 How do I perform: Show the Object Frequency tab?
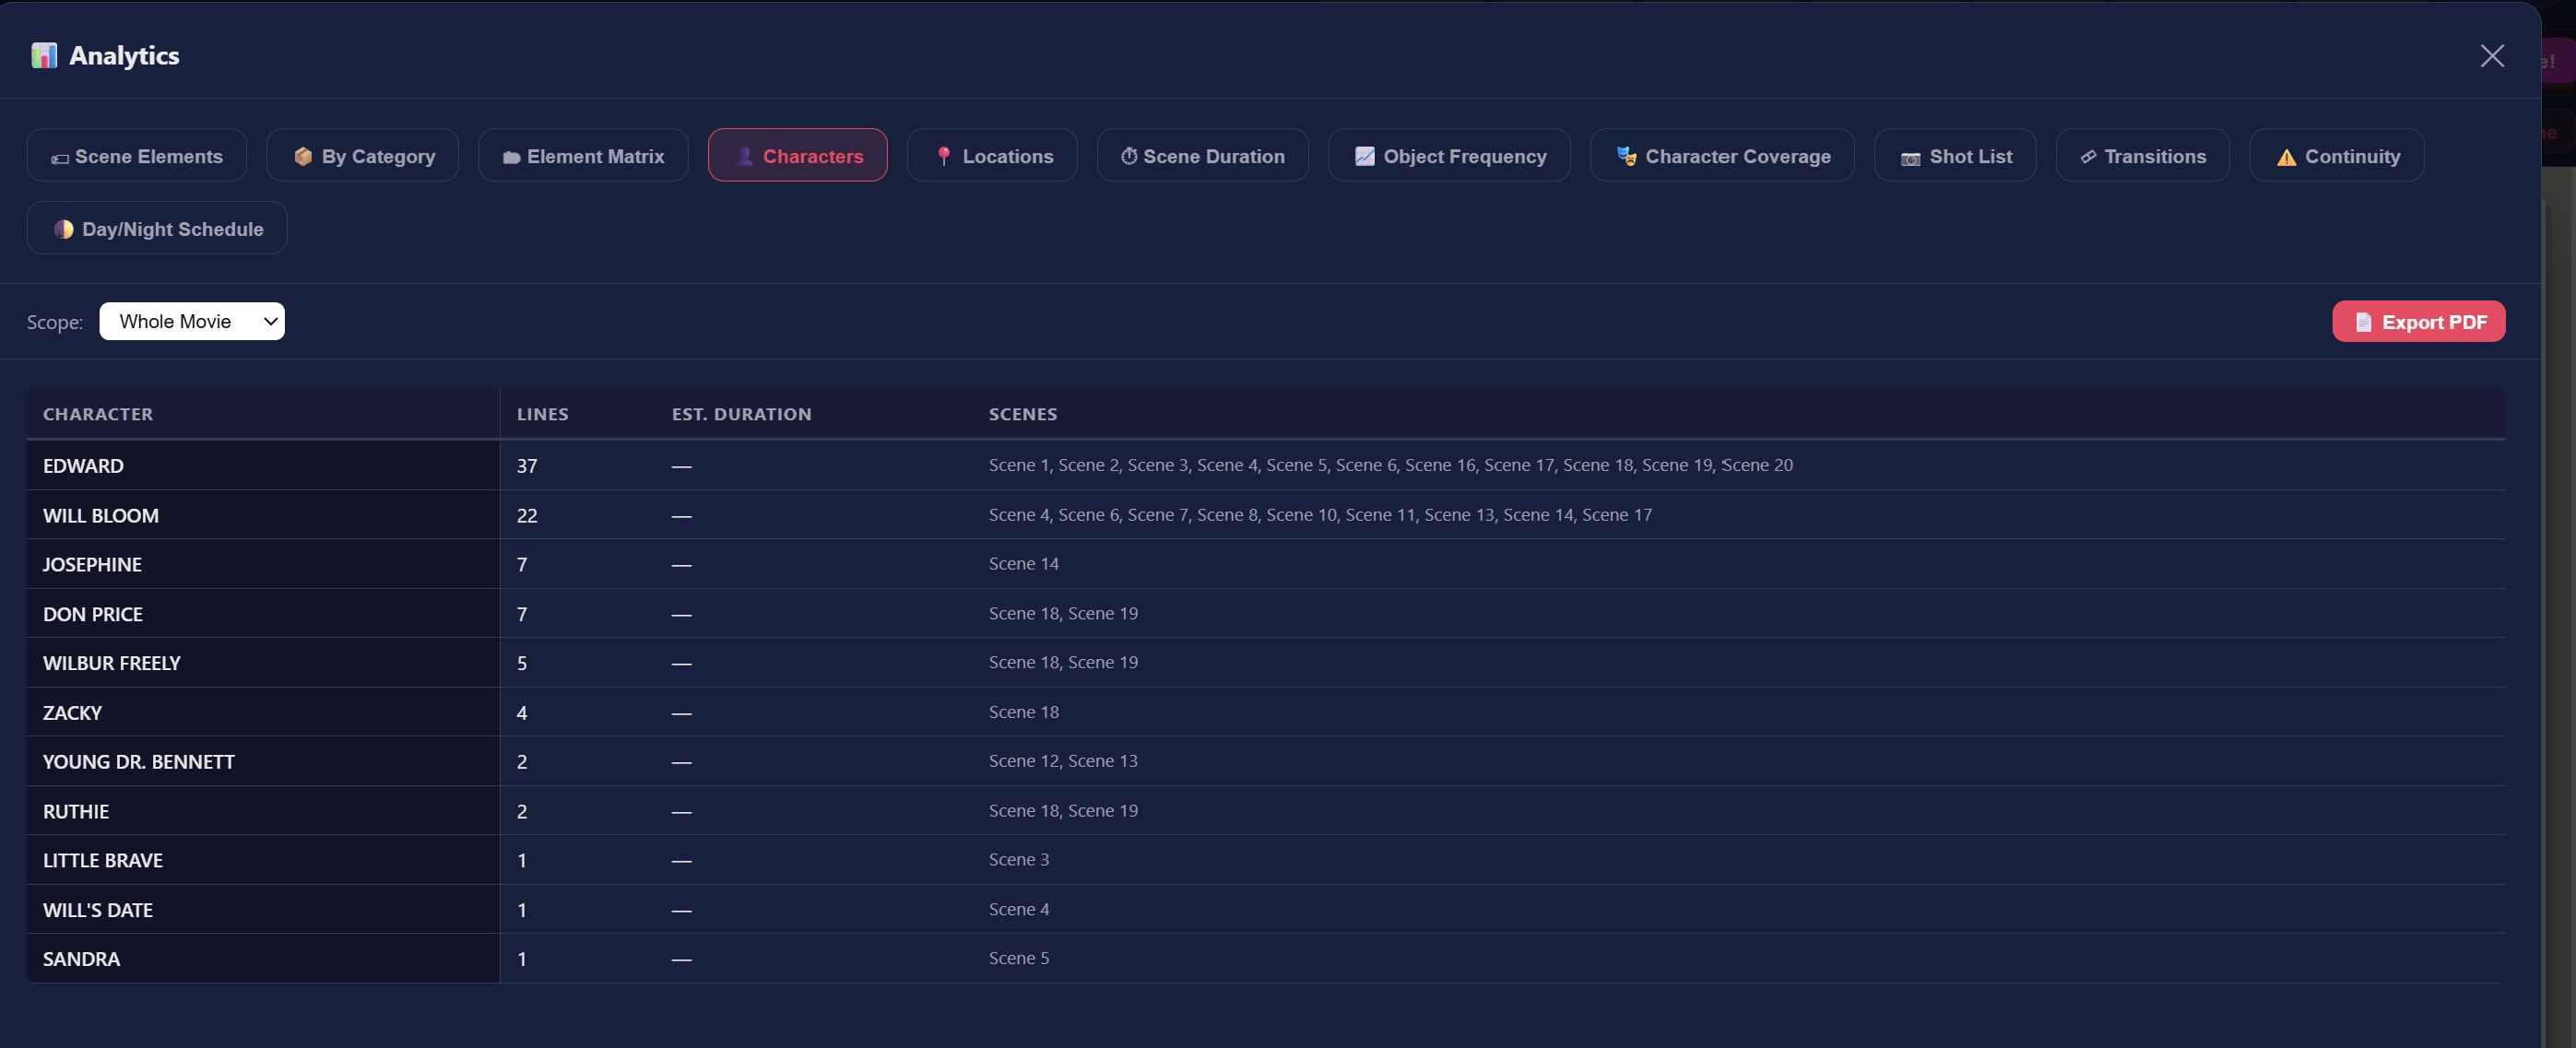point(1449,156)
